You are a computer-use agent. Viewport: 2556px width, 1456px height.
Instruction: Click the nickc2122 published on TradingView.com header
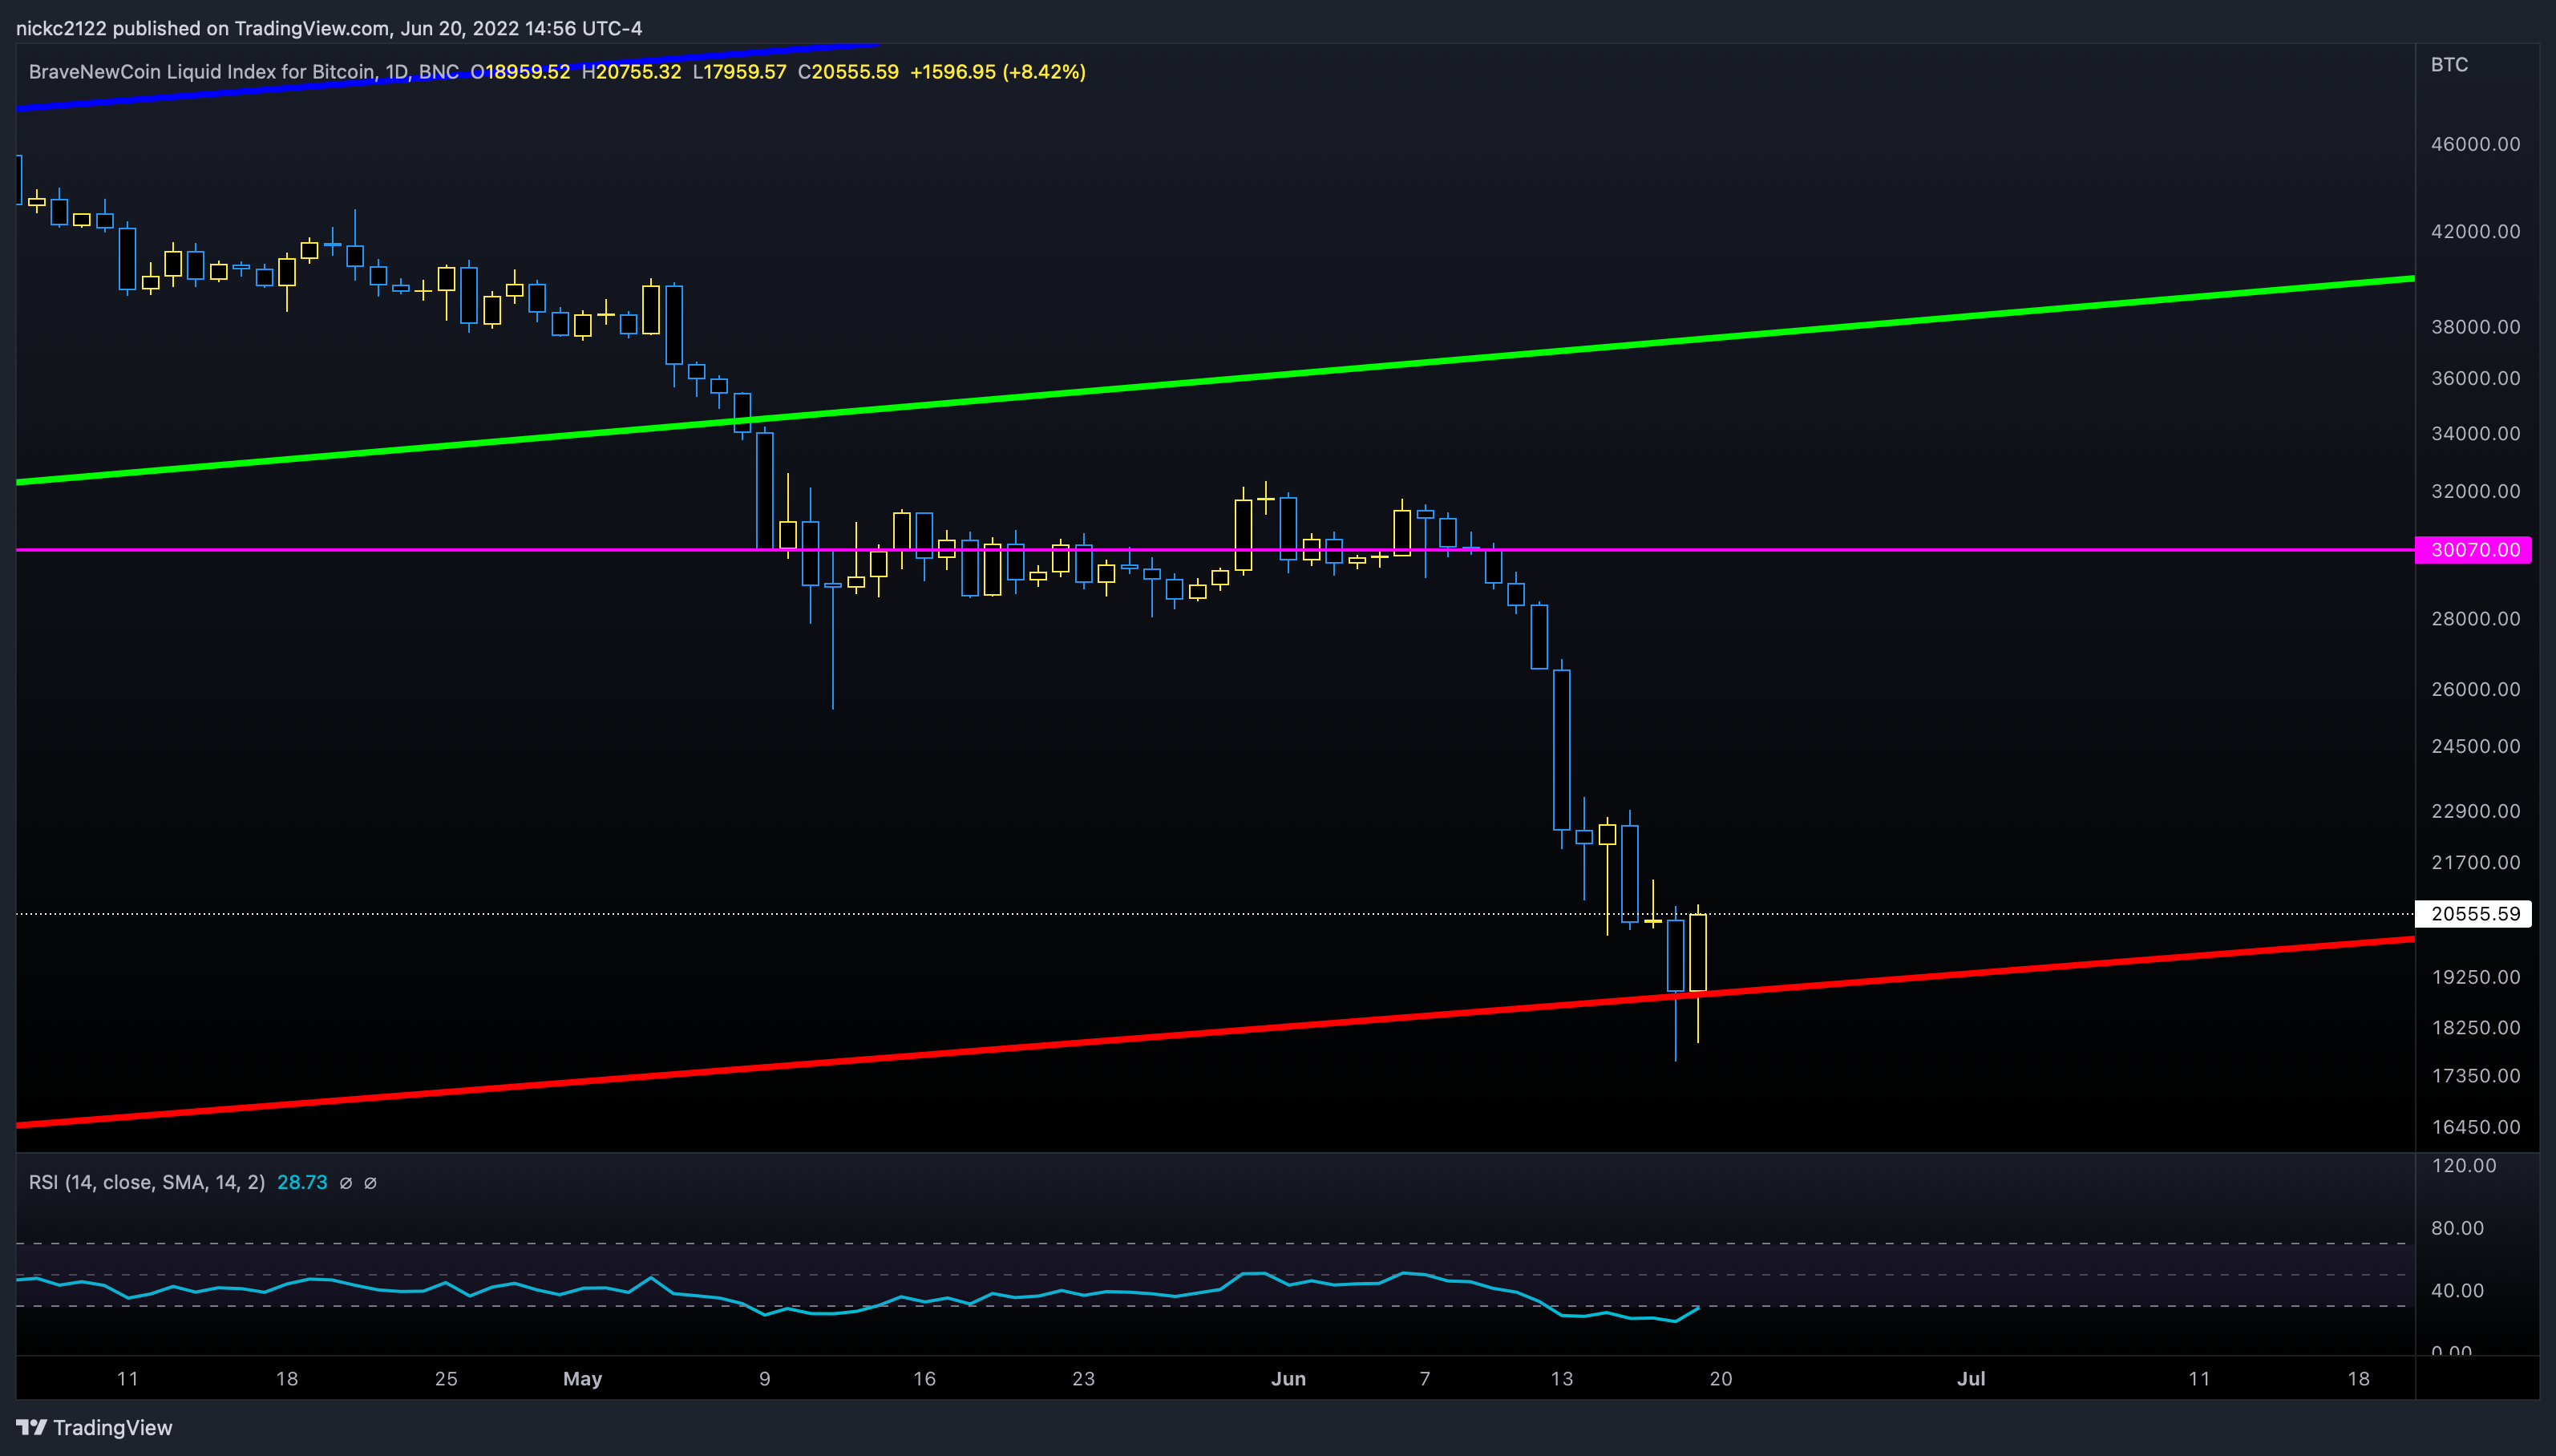329,28
